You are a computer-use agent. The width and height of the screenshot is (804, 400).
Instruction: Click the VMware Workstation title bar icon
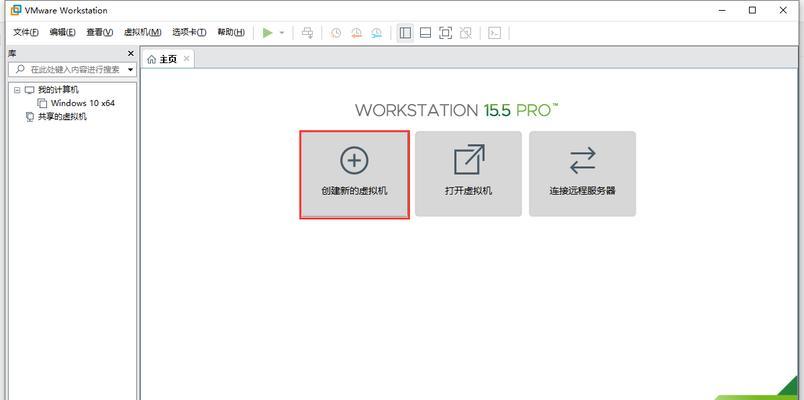click(x=16, y=10)
